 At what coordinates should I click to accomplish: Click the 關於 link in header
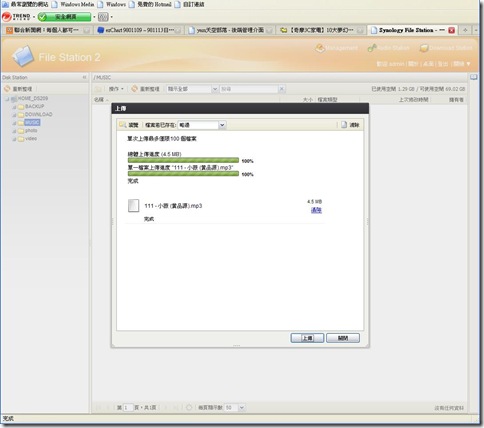click(x=413, y=64)
